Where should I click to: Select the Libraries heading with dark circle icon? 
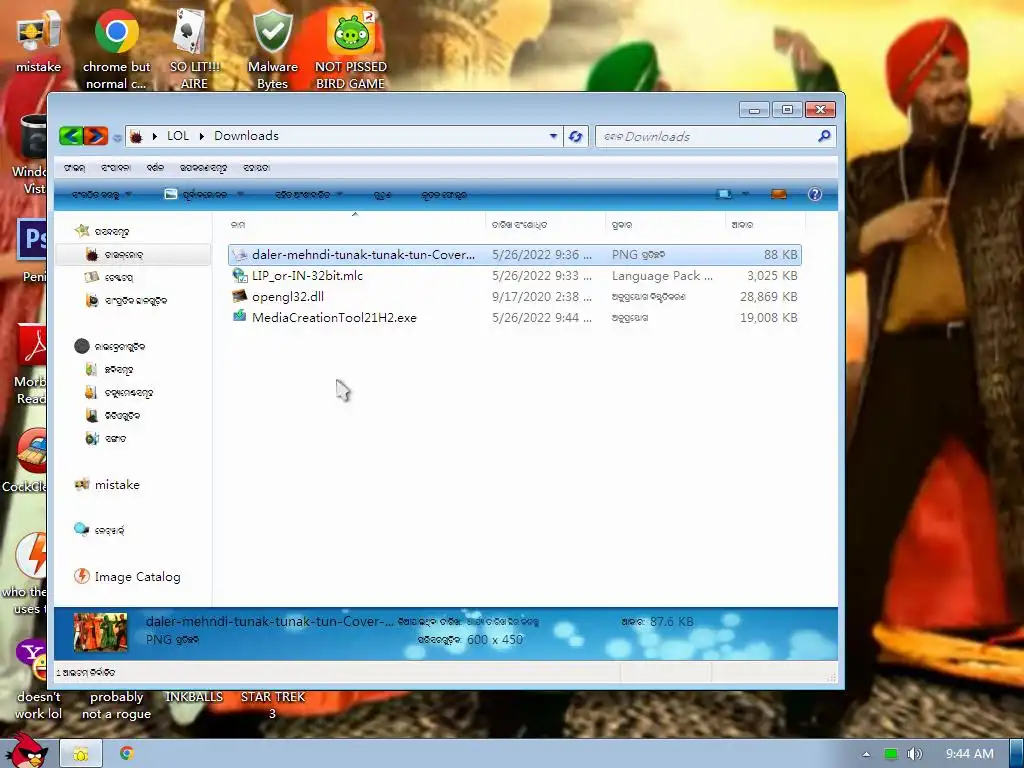[110, 347]
